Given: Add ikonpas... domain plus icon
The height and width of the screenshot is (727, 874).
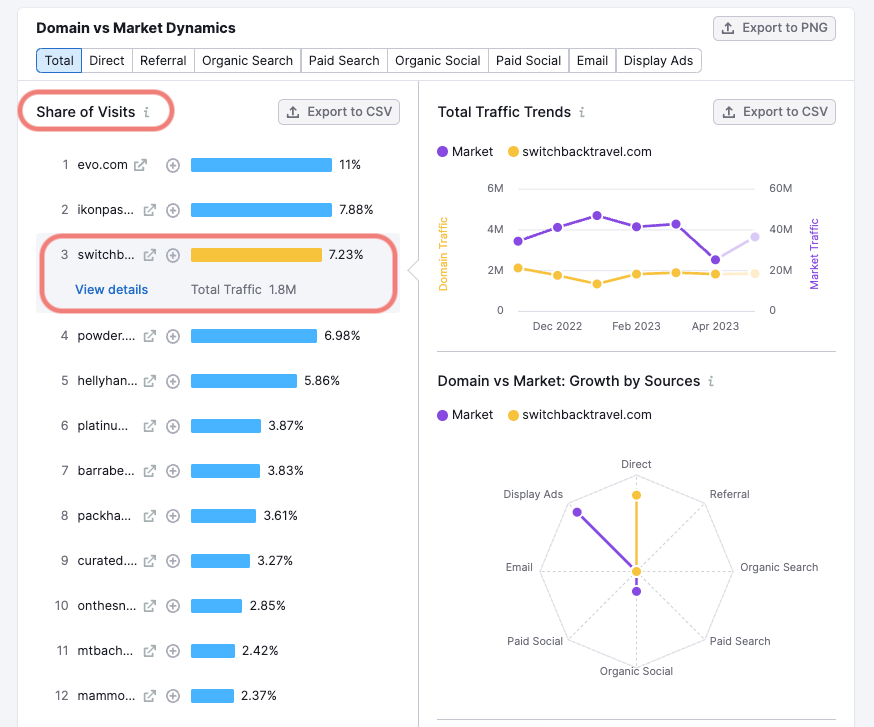Looking at the screenshot, I should point(173,210).
